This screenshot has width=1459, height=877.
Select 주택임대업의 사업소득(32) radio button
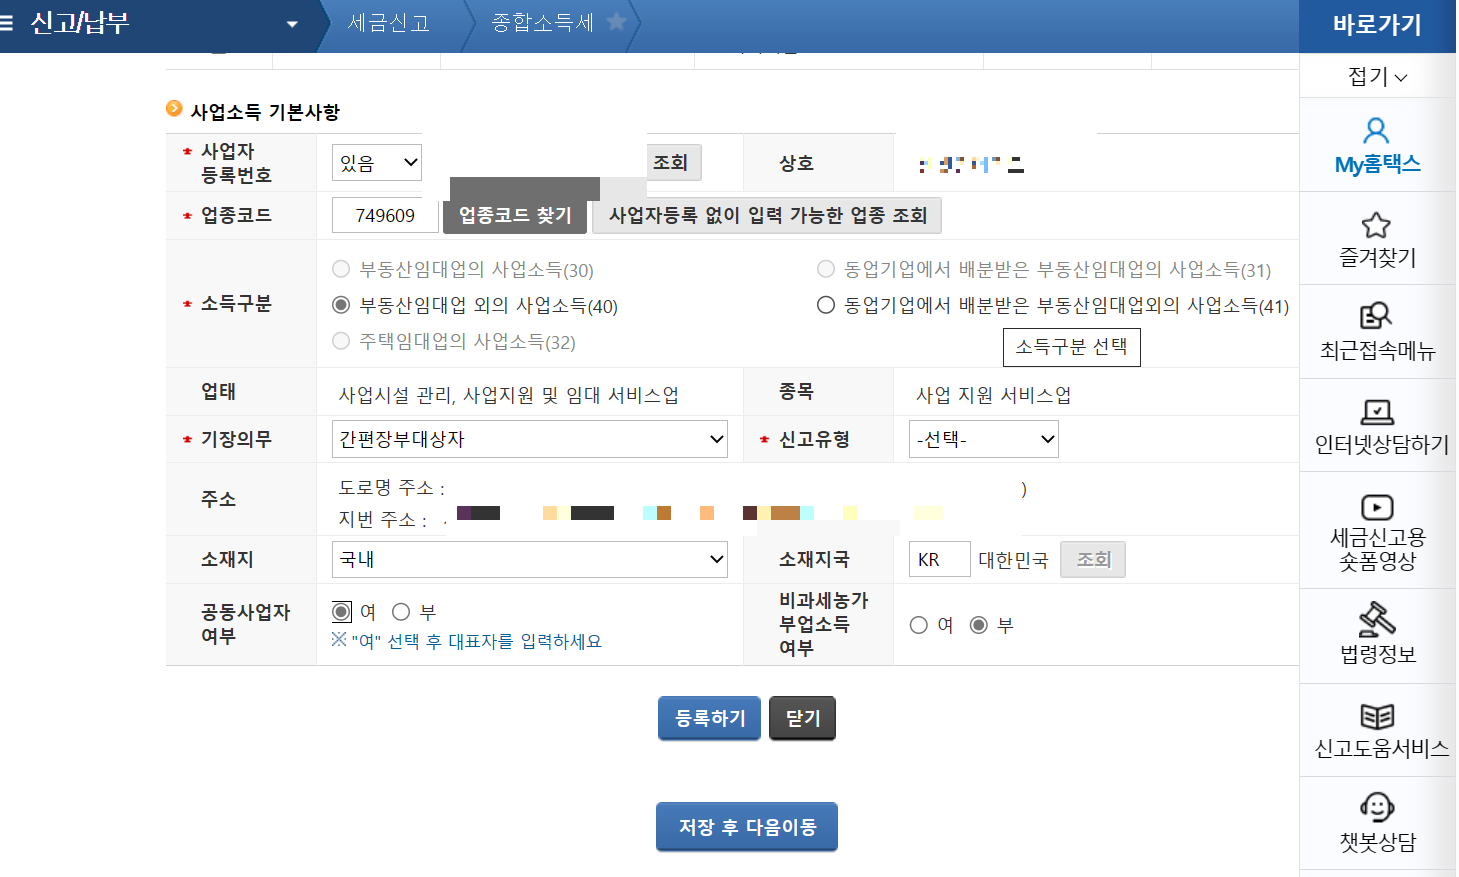pos(341,341)
